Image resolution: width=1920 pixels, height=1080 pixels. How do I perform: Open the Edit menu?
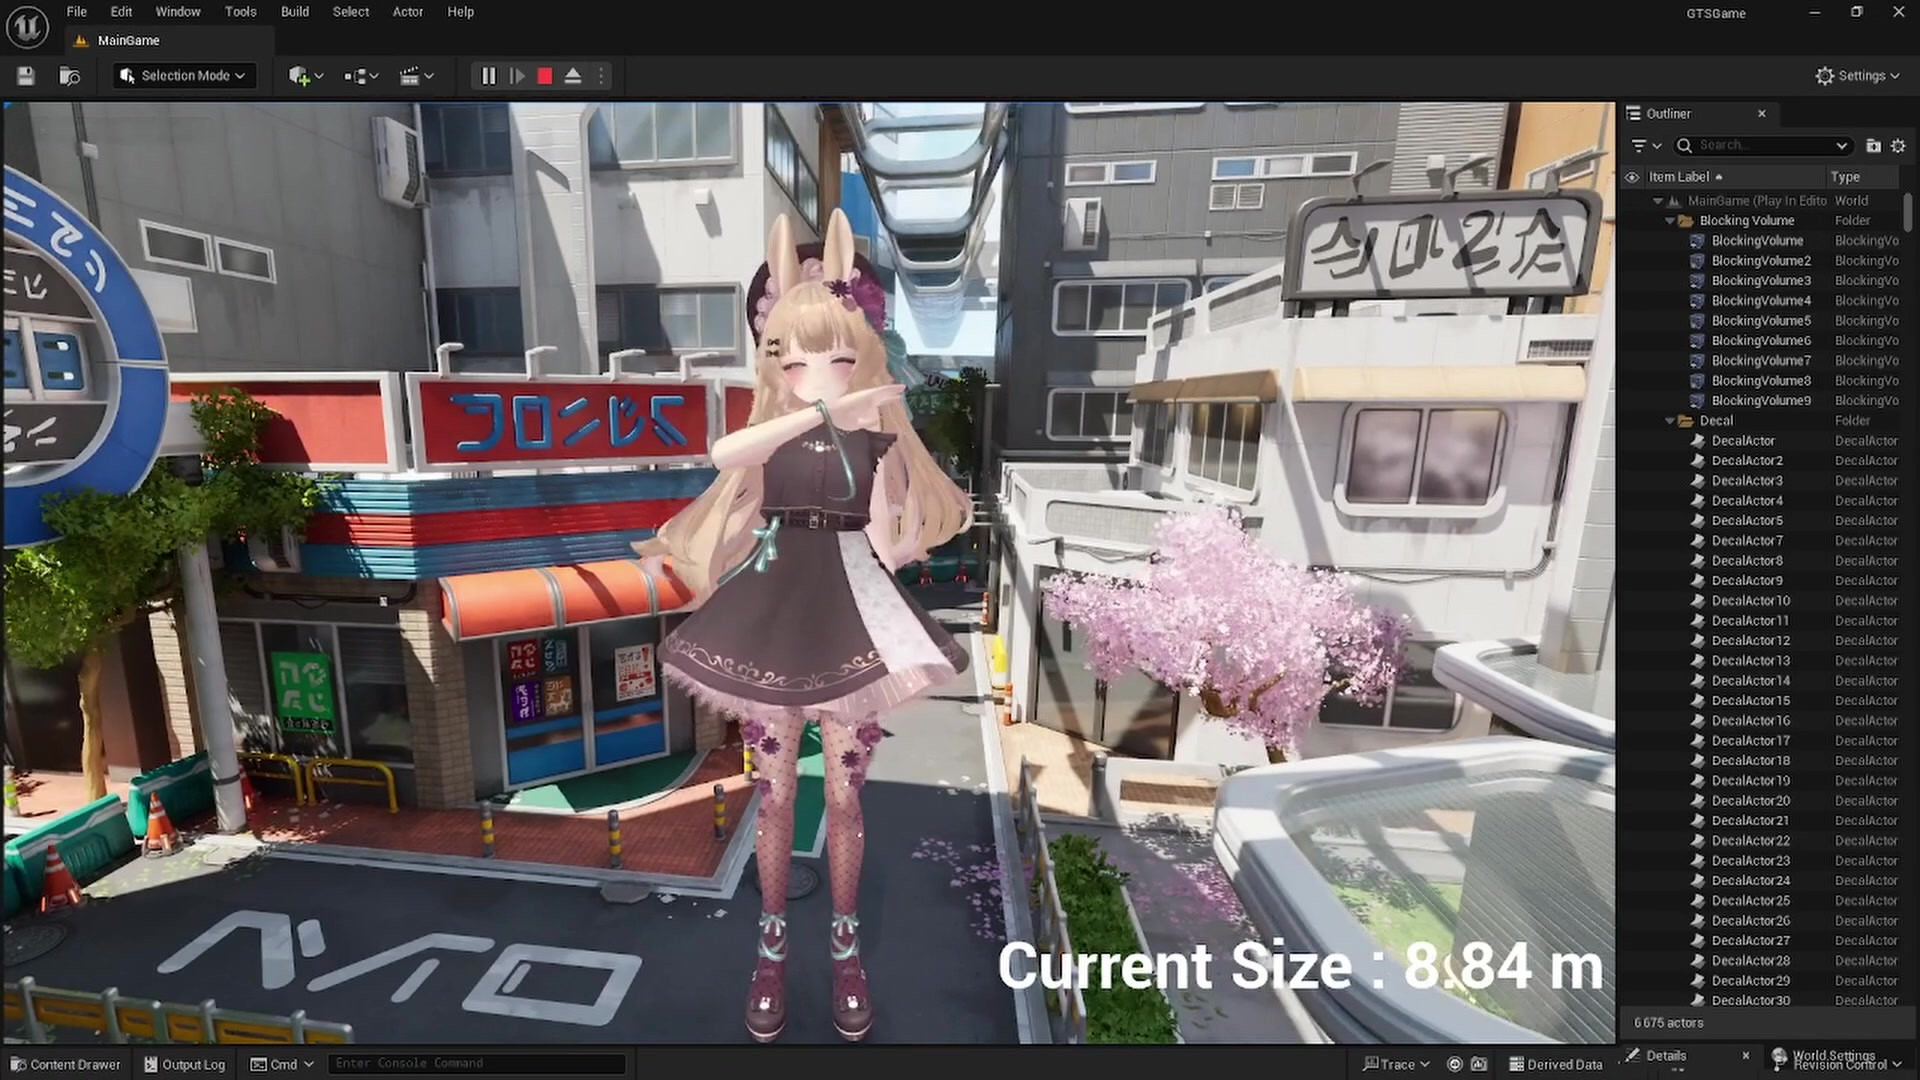pyautogui.click(x=121, y=12)
